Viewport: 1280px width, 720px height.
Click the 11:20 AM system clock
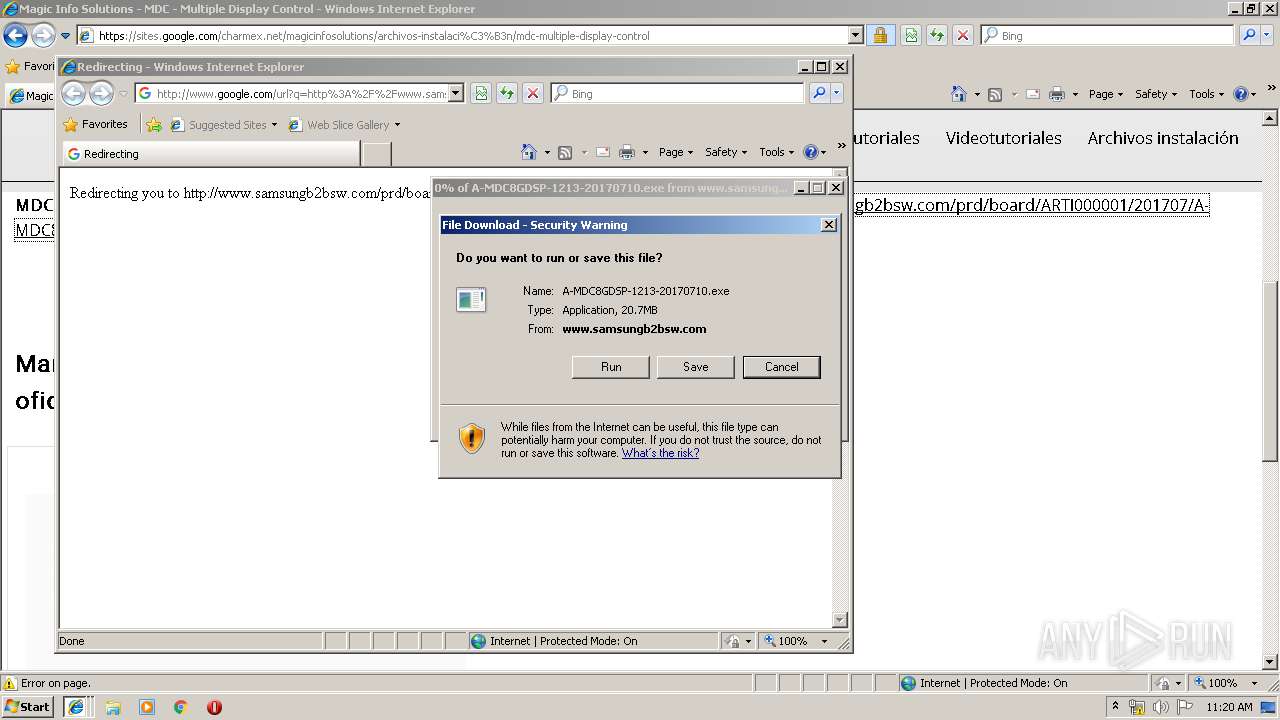tap(1229, 707)
